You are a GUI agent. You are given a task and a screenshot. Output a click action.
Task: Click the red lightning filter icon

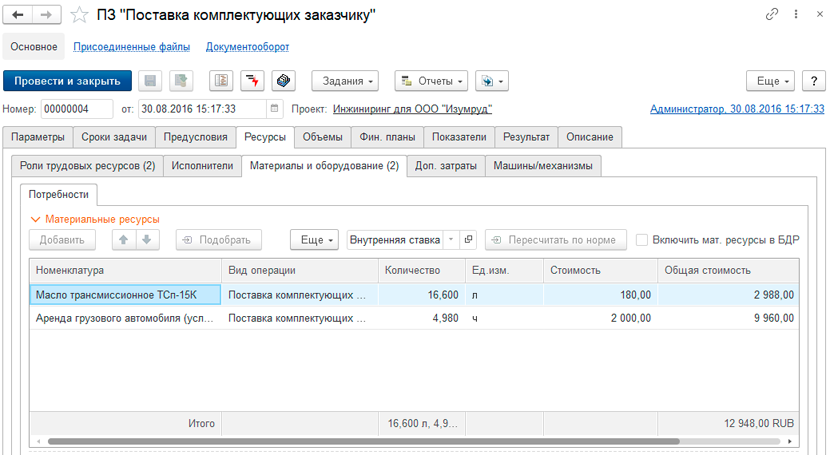tap(252, 81)
